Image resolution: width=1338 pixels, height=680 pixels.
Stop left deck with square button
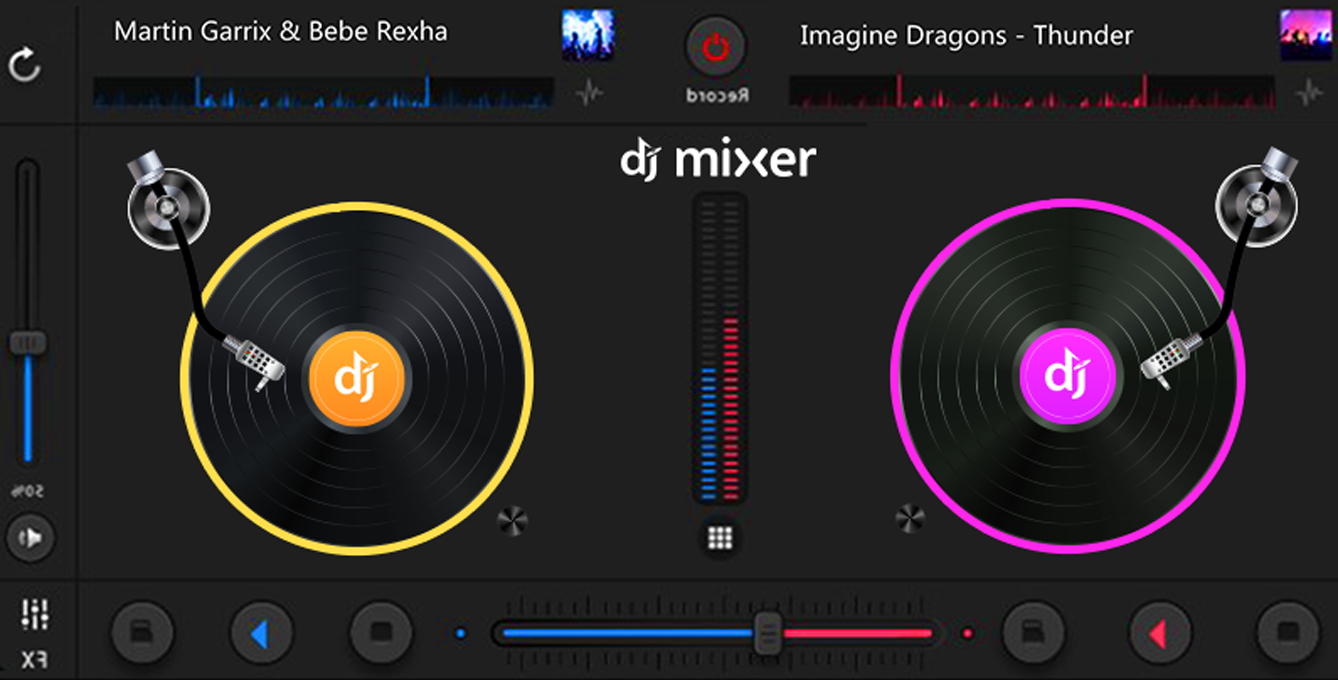[x=381, y=633]
